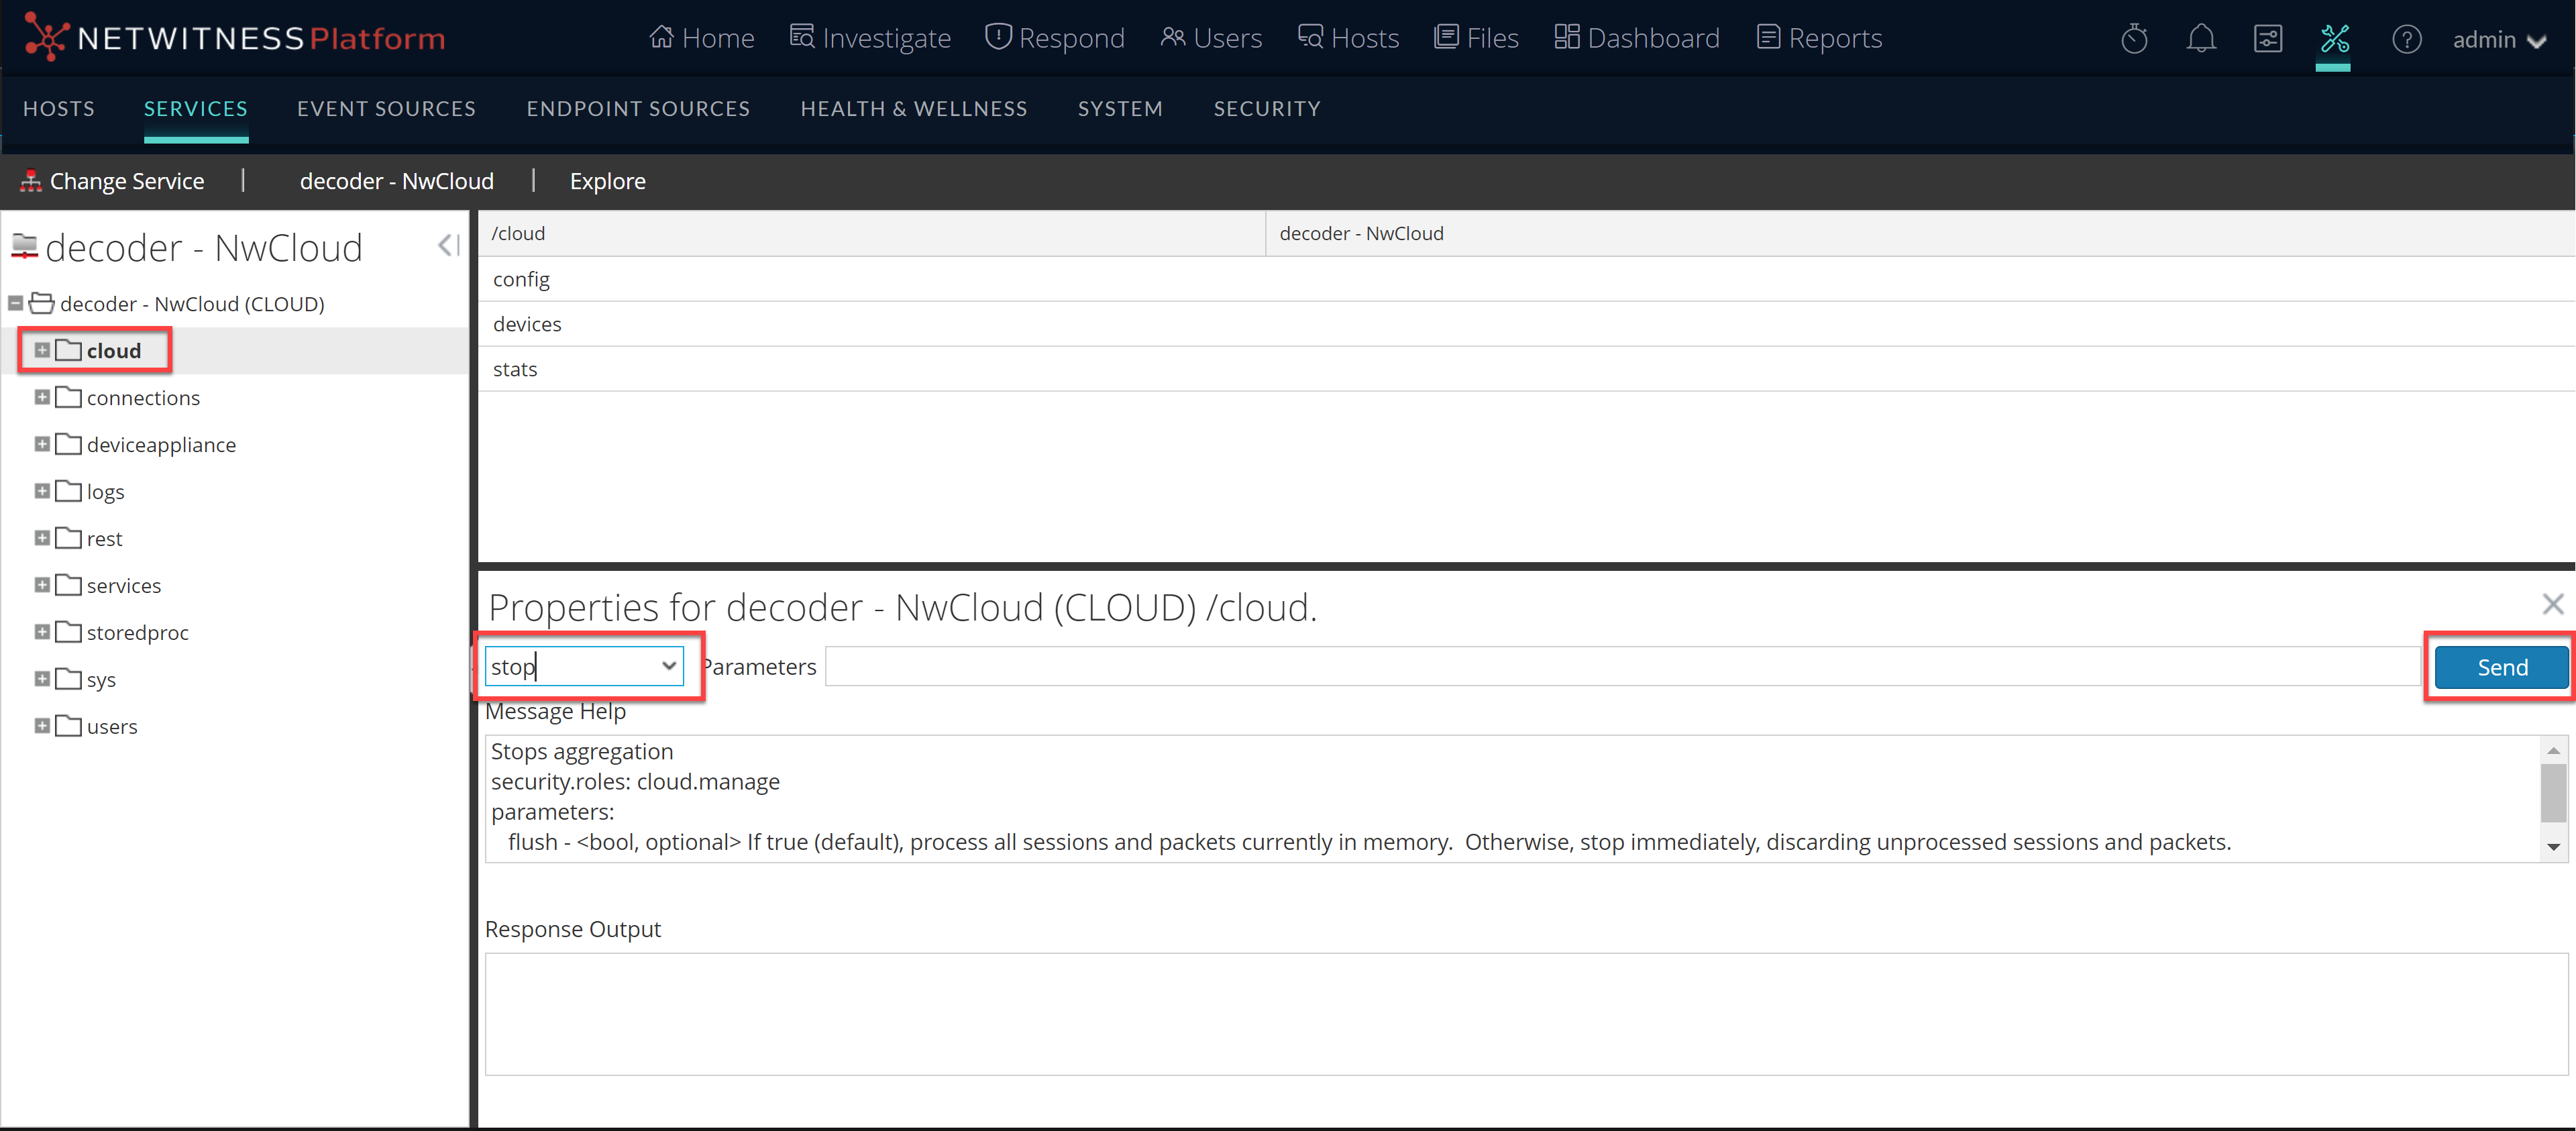This screenshot has height=1131, width=2576.
Task: Switch to the SECURITY tab
Action: click(x=1267, y=108)
